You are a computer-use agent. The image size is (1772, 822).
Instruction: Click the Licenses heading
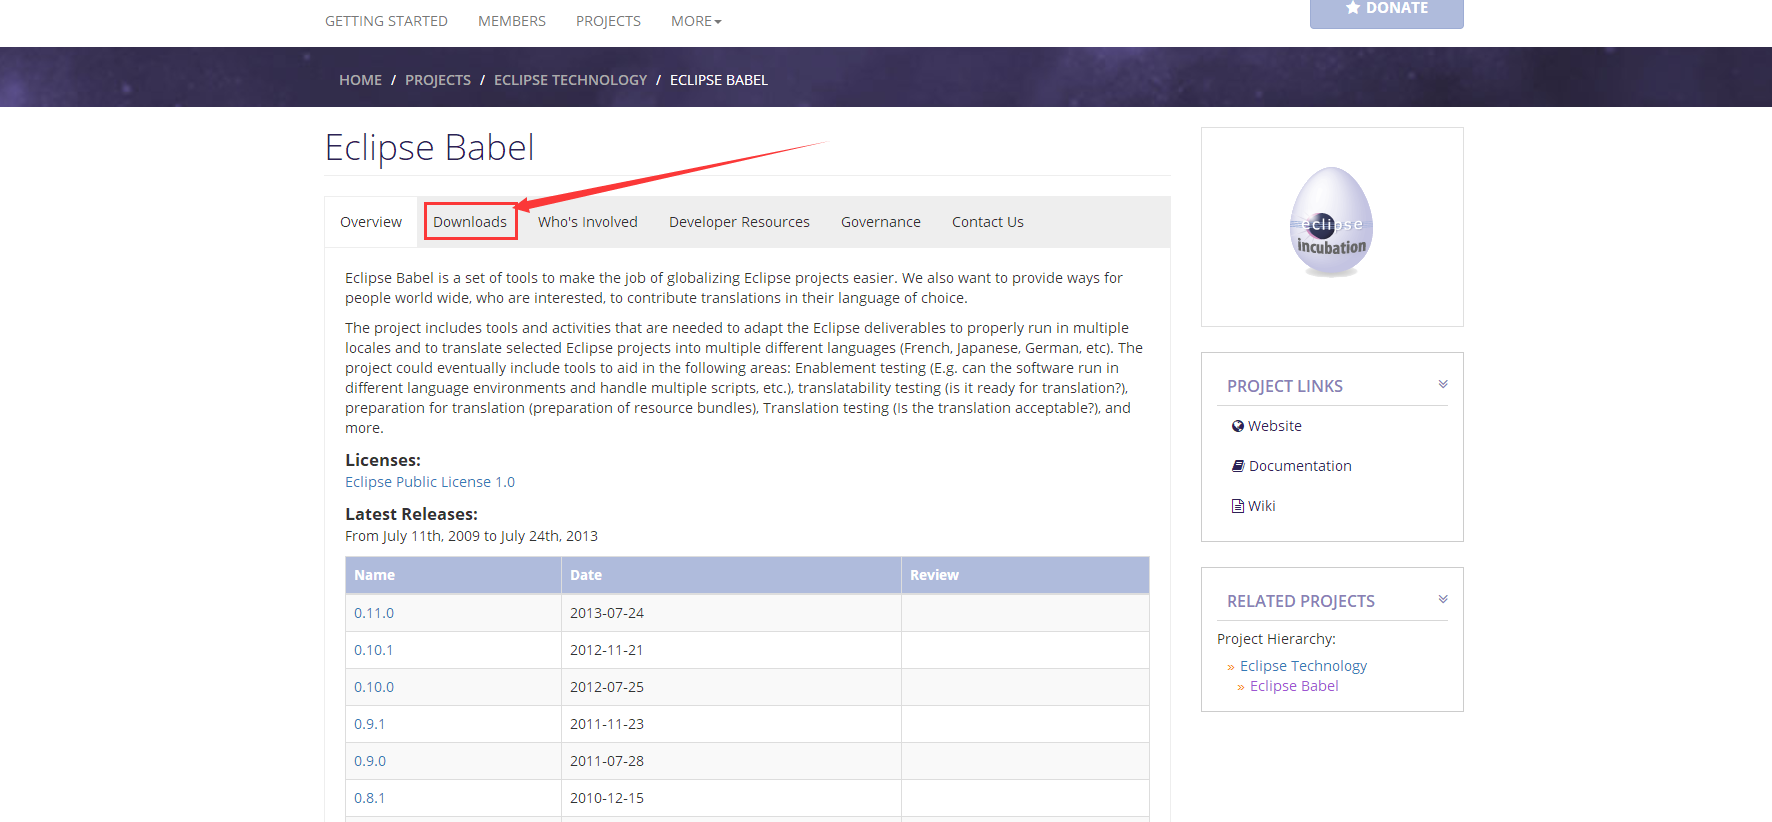[x=383, y=460]
